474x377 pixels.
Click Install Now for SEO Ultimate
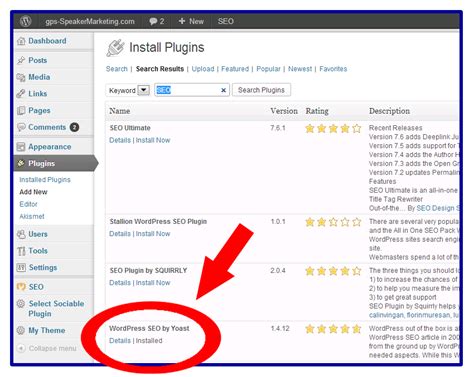153,140
